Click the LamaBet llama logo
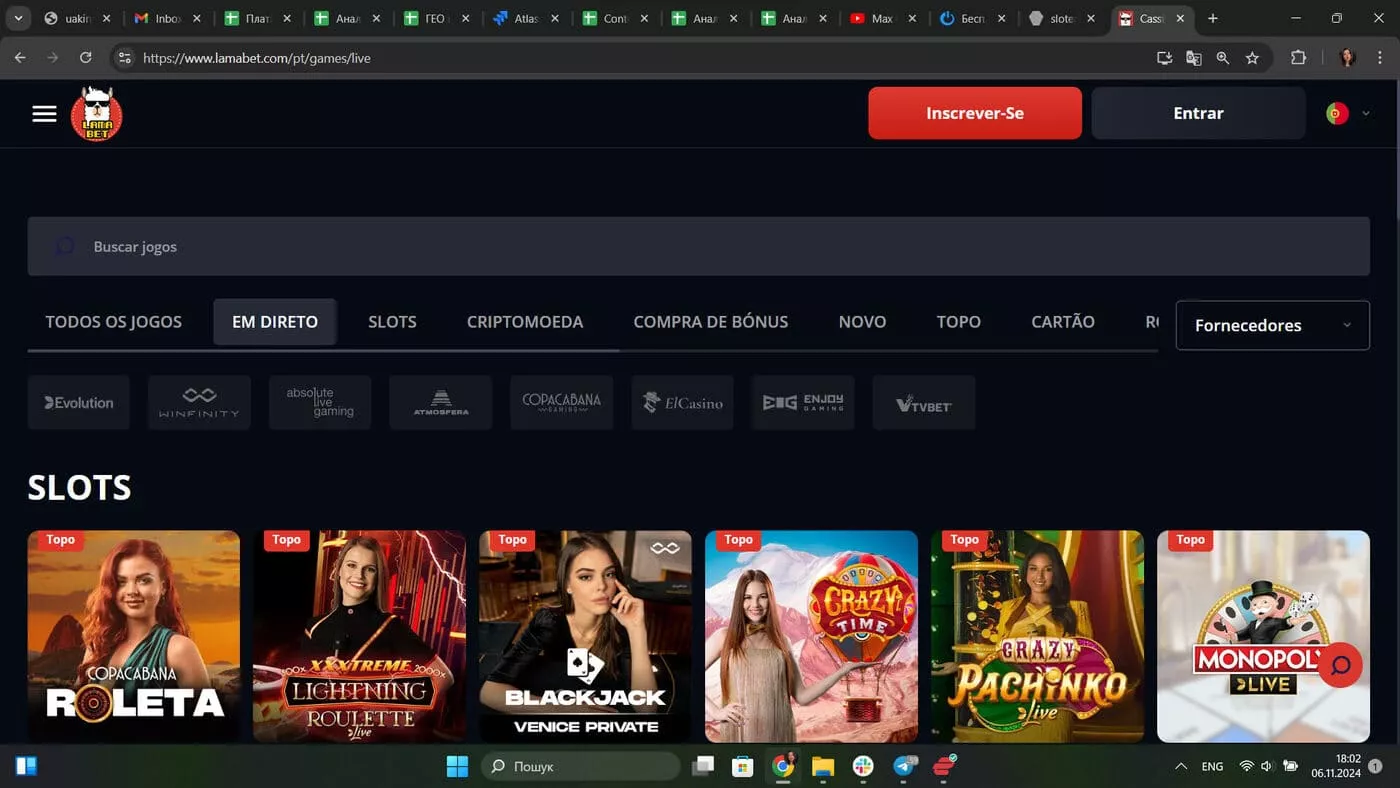 pyautogui.click(x=97, y=114)
